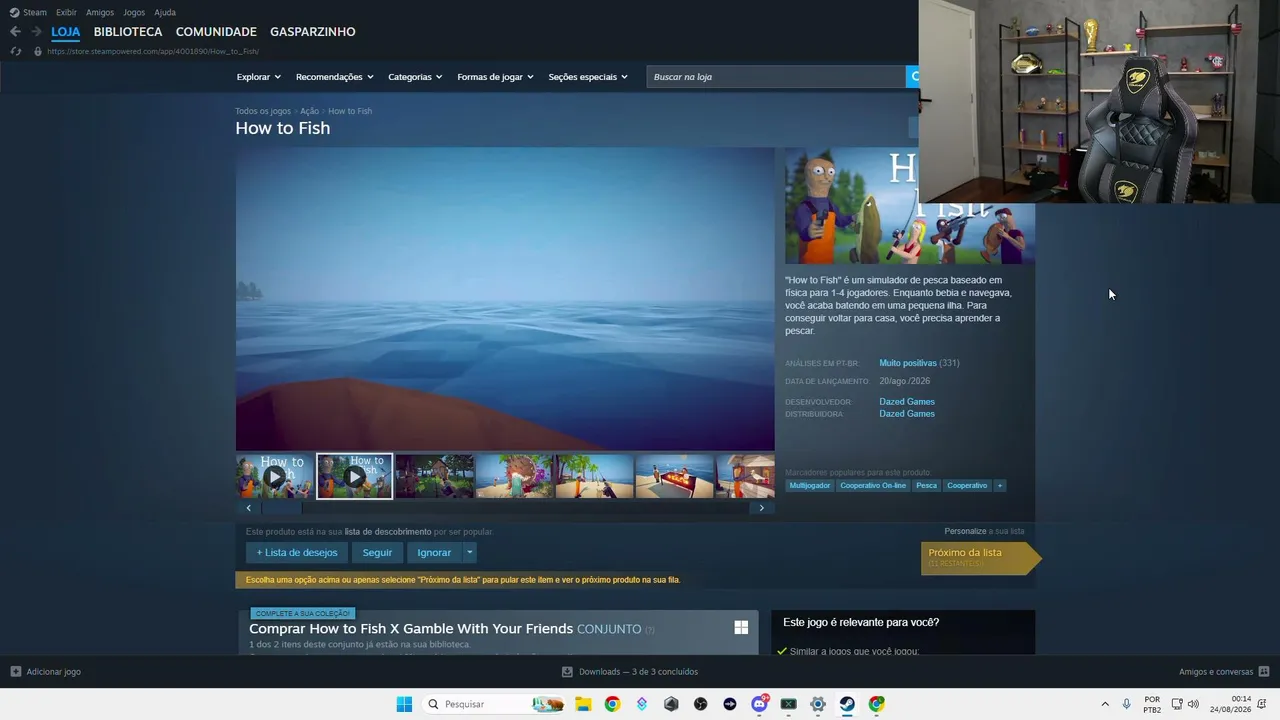
Task: Open the Dazed Games distributor link
Action: tap(907, 414)
